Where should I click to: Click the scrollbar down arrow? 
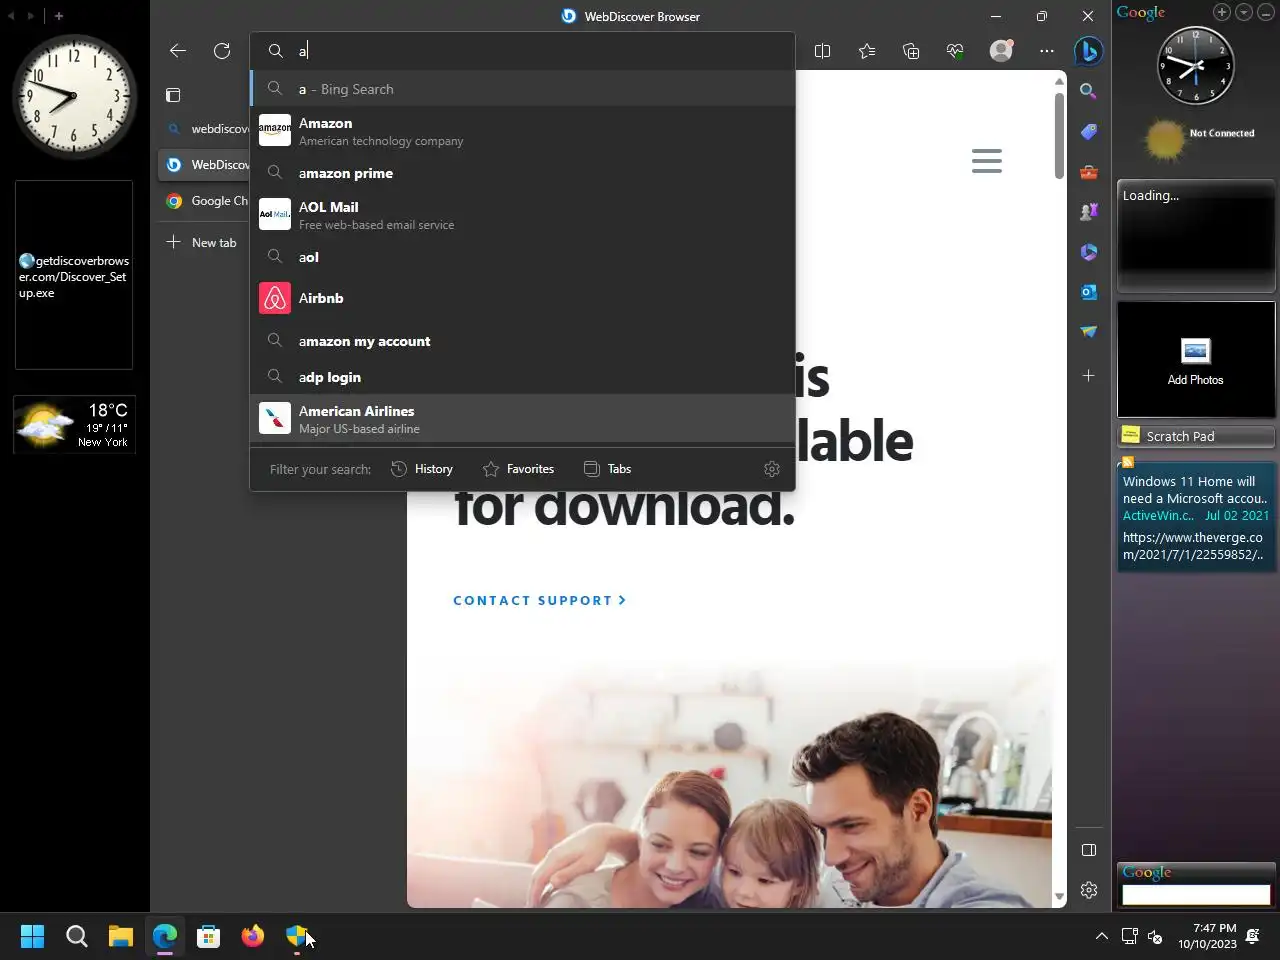[1059, 897]
